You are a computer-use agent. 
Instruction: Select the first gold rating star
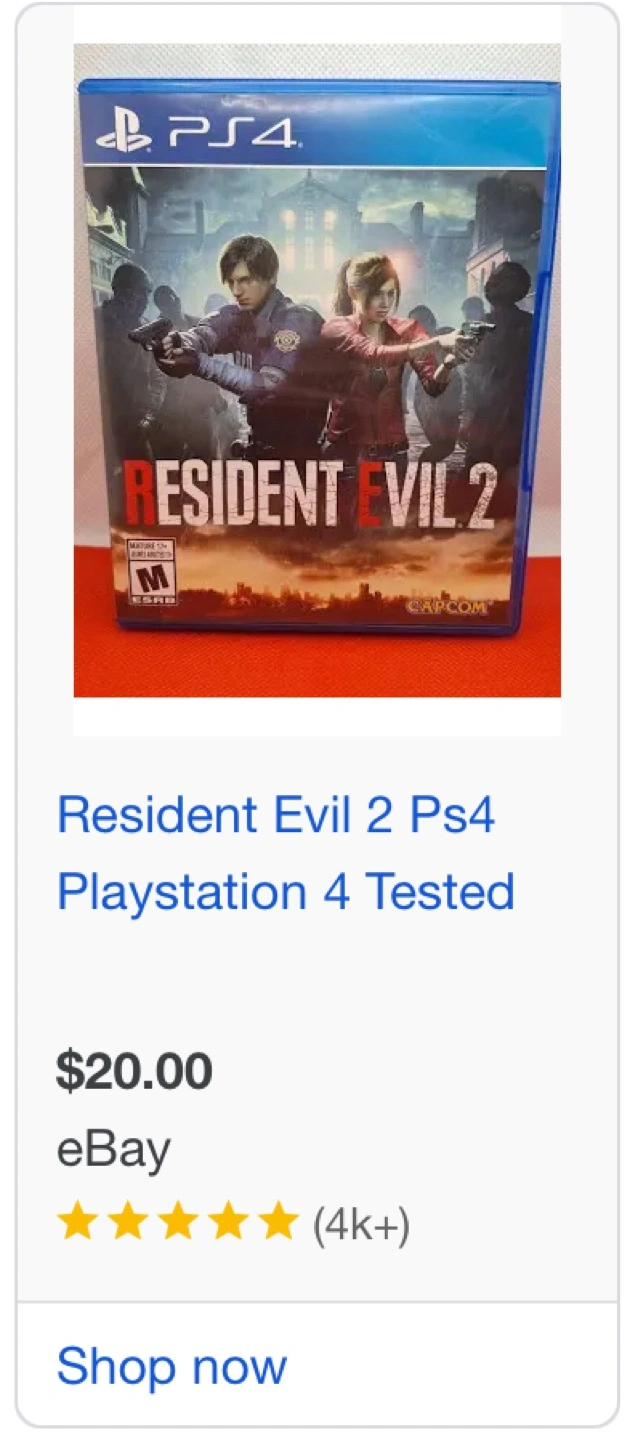76,1222
